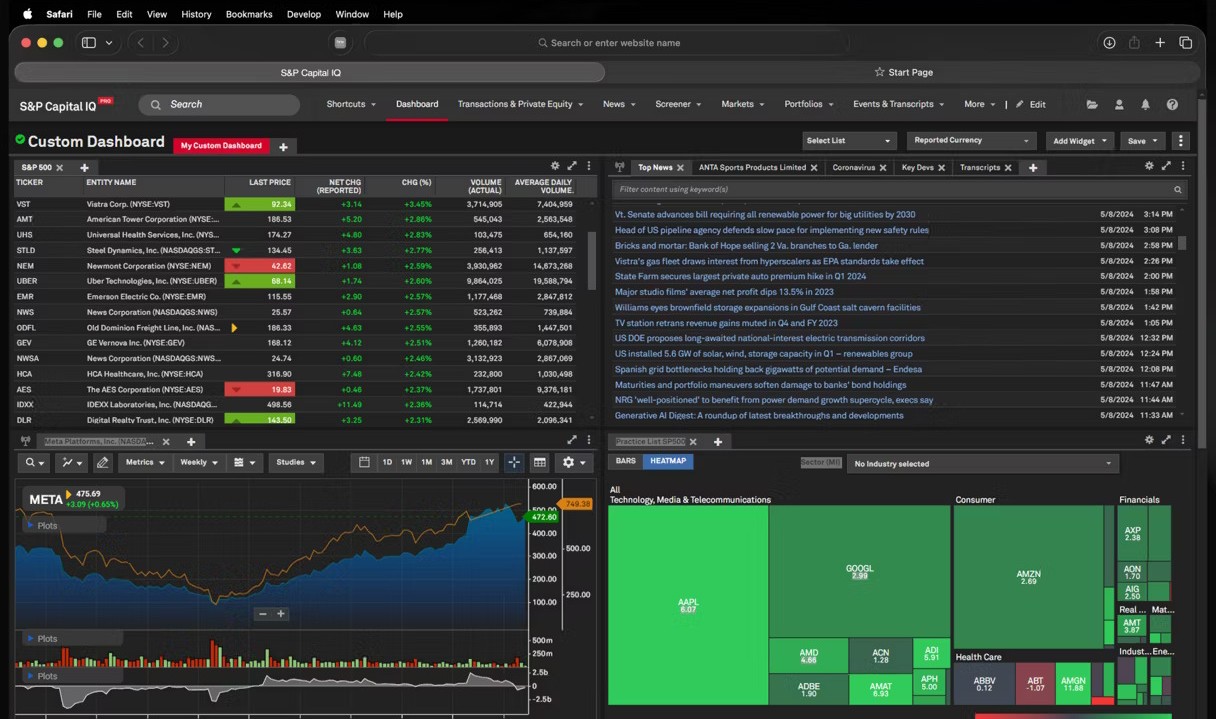The image size is (1216, 719).
Task: Open Generative AI Digest news headline
Action: (x=759, y=415)
